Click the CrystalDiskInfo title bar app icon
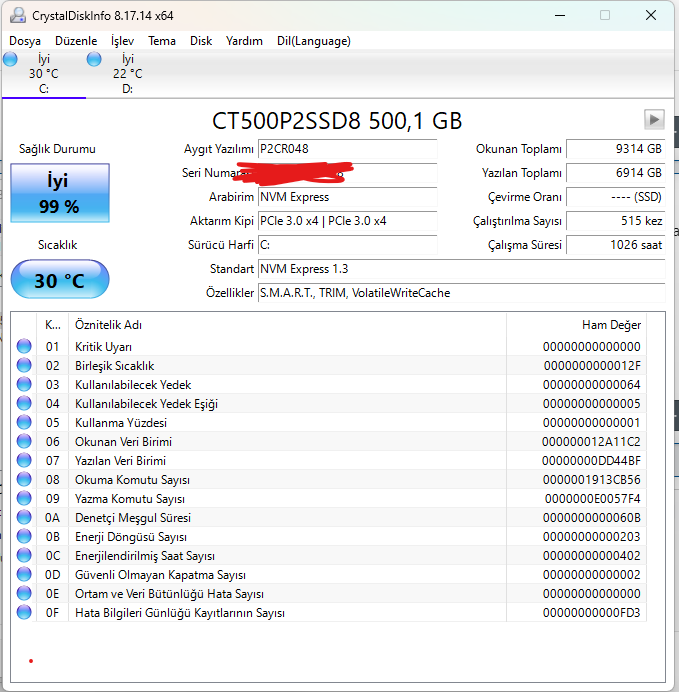Viewport: 679px width, 692px height. pos(18,15)
